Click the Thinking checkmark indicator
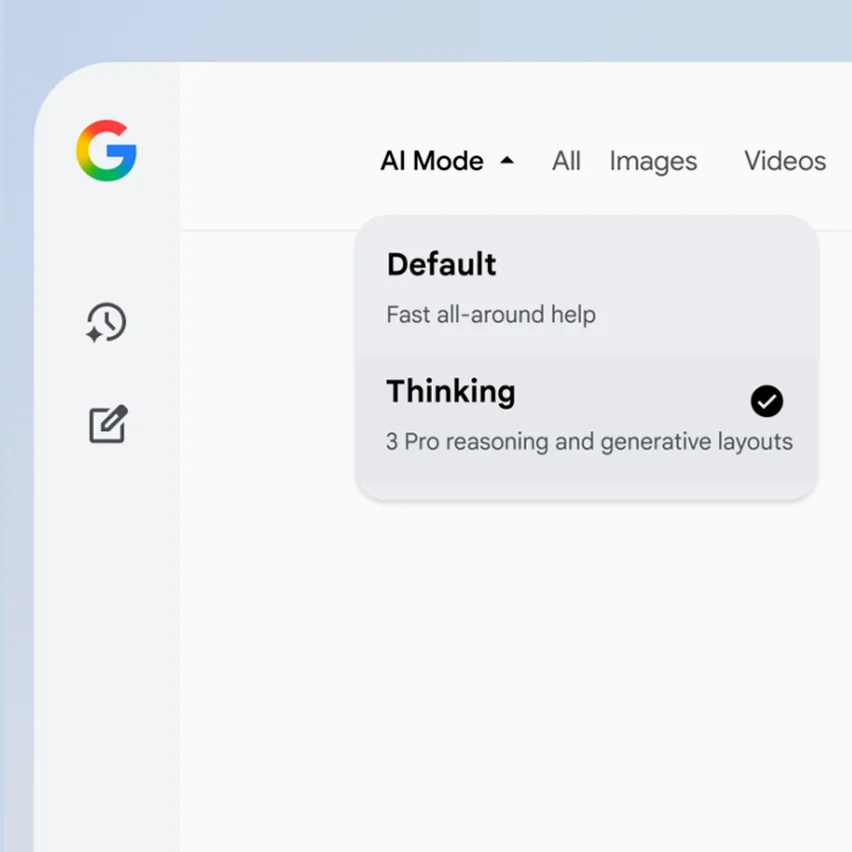Screen dimensions: 852x852 [x=767, y=401]
